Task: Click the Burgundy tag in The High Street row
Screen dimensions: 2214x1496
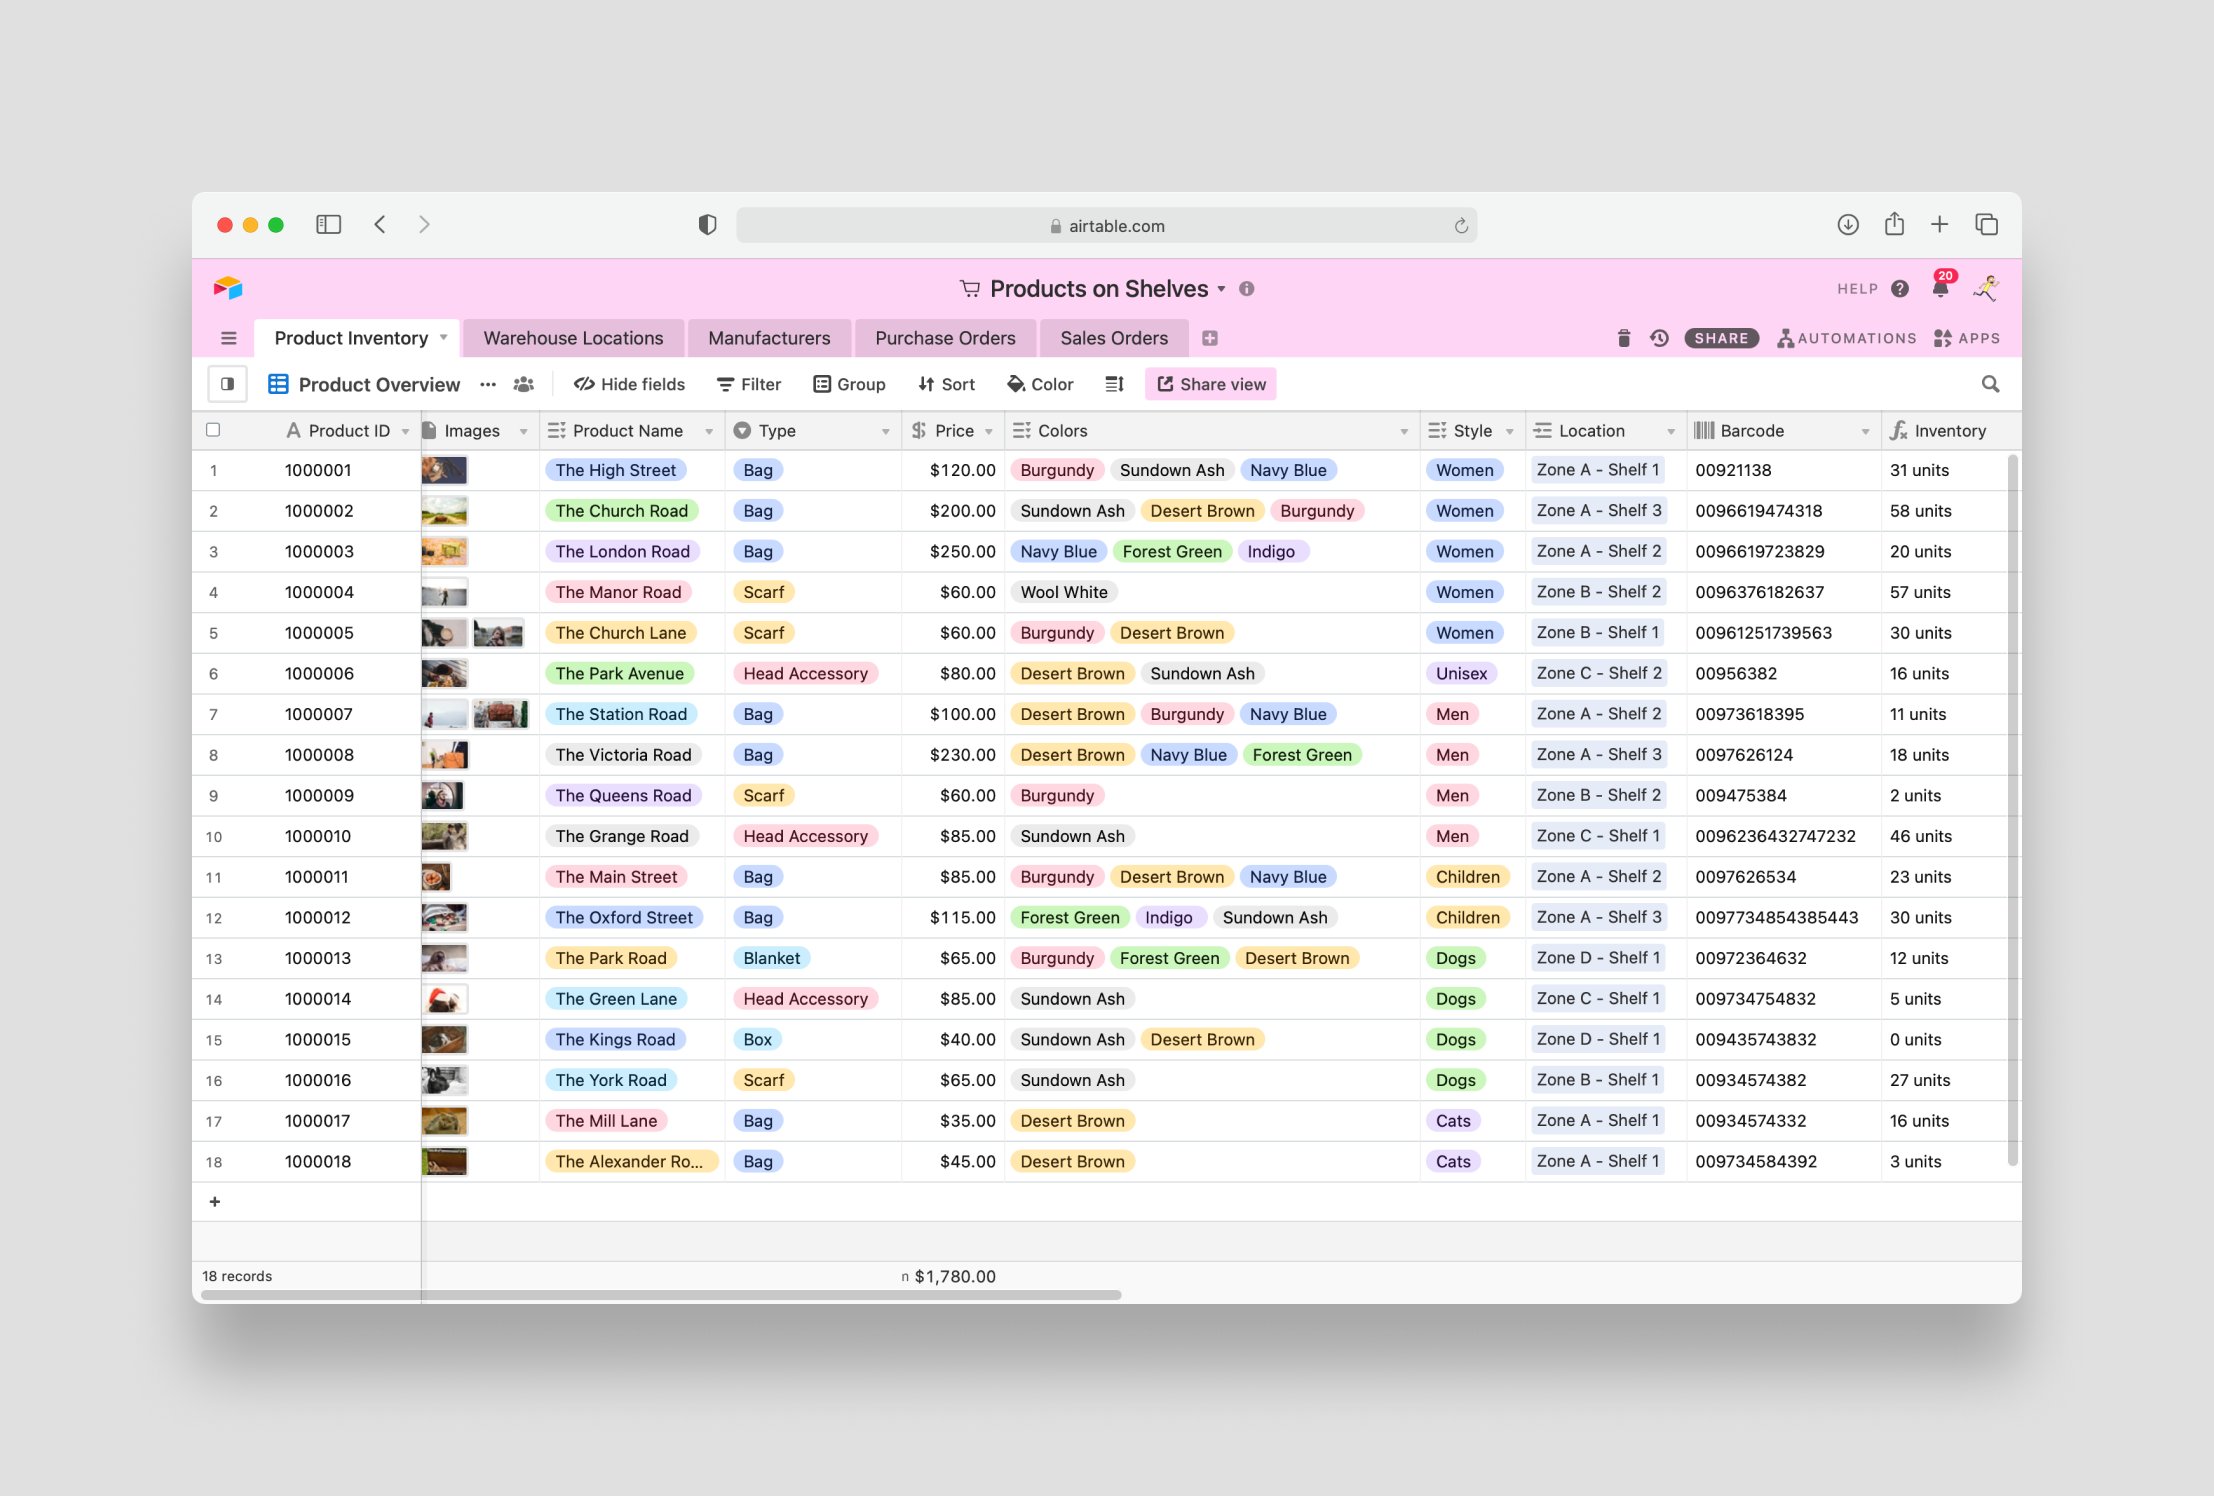Action: pos(1057,470)
